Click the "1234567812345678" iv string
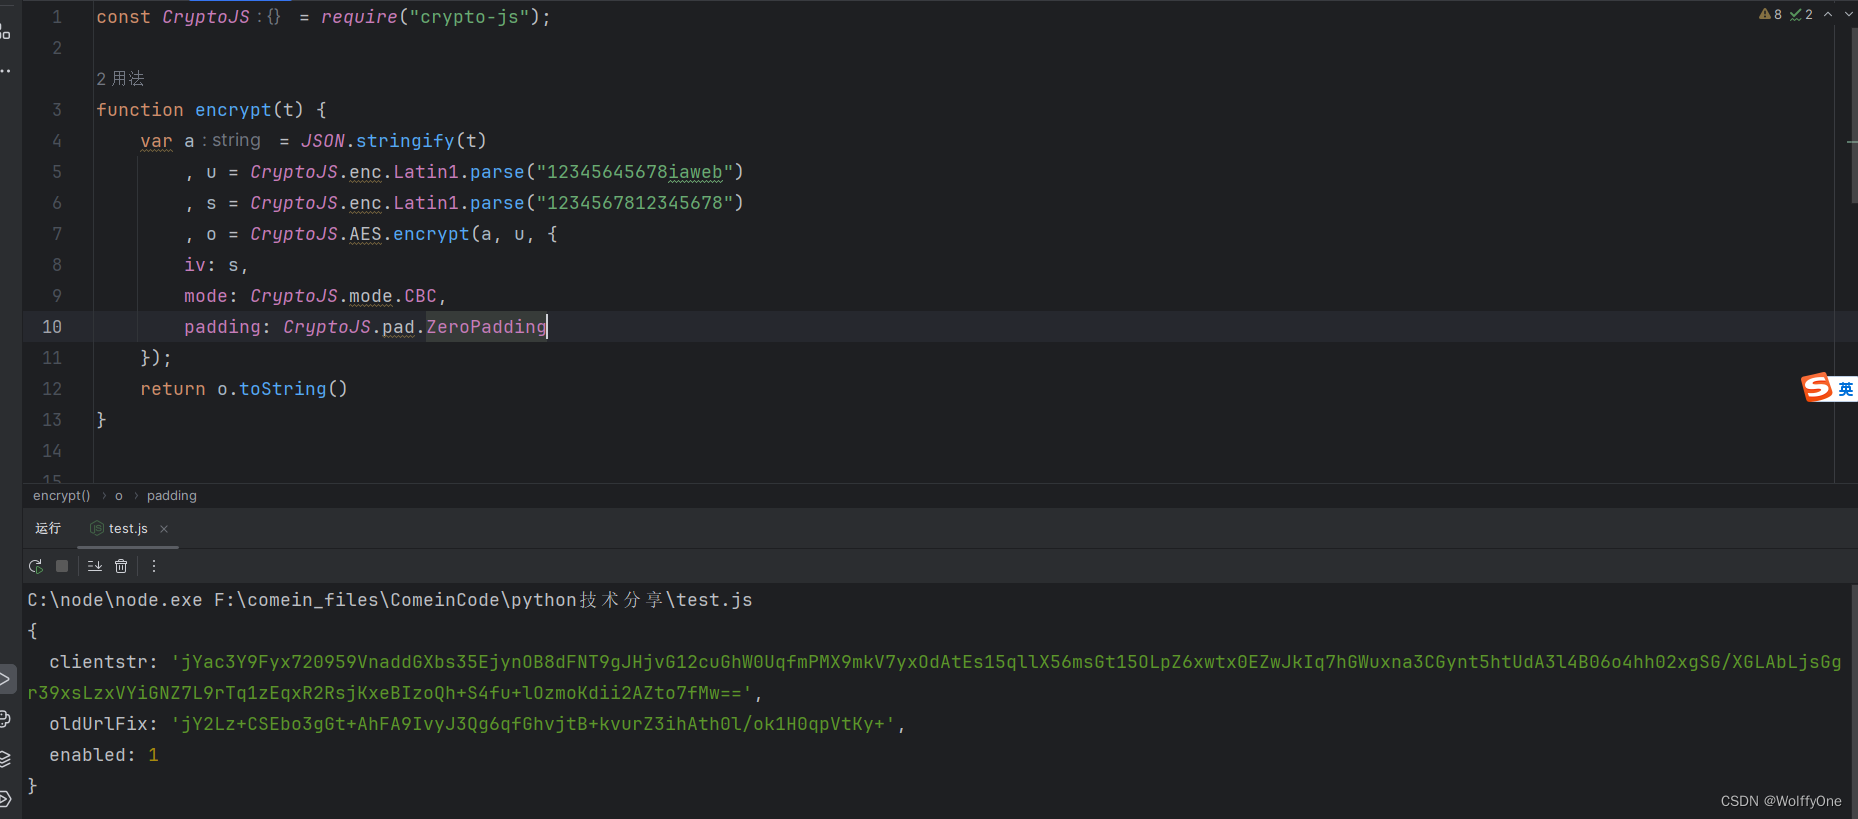The height and width of the screenshot is (819, 1858). tap(635, 203)
